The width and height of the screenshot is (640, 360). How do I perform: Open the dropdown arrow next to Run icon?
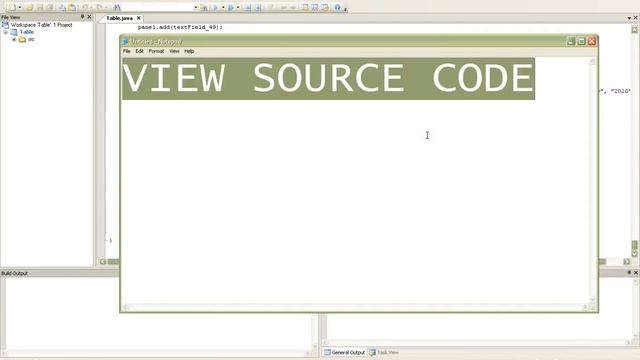pos(223,7)
